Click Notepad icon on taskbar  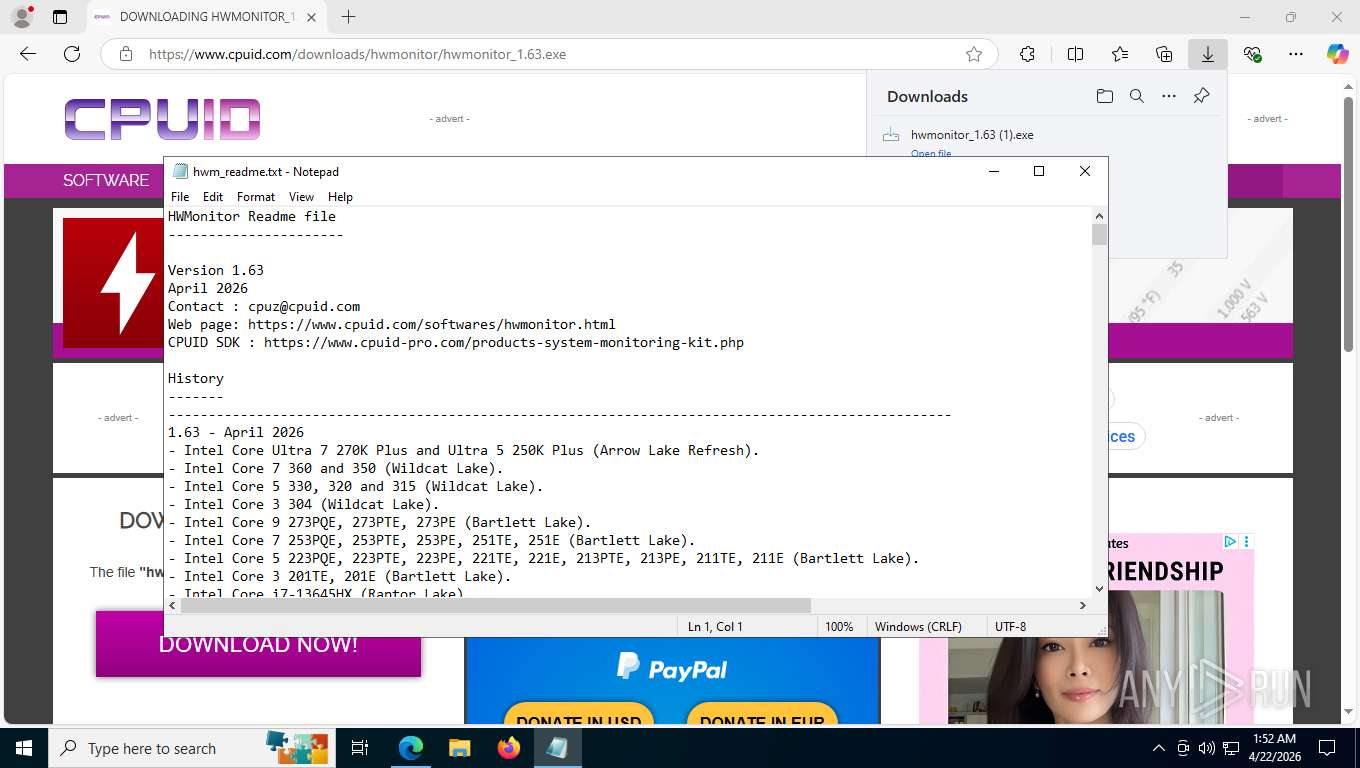point(557,748)
